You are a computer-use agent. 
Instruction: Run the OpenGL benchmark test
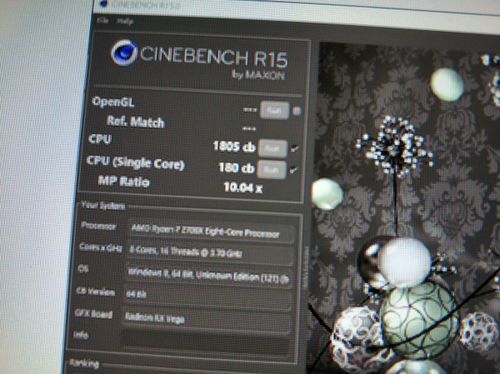click(274, 110)
